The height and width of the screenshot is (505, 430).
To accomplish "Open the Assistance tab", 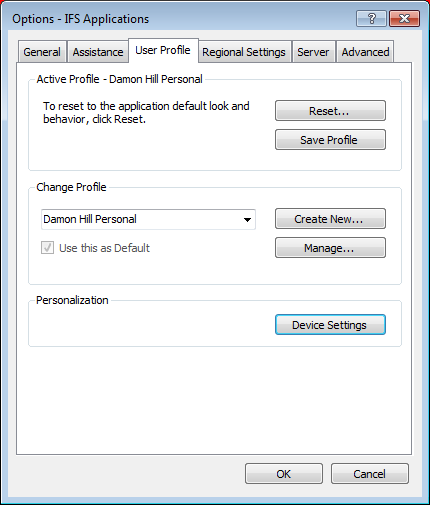I will pos(98,52).
